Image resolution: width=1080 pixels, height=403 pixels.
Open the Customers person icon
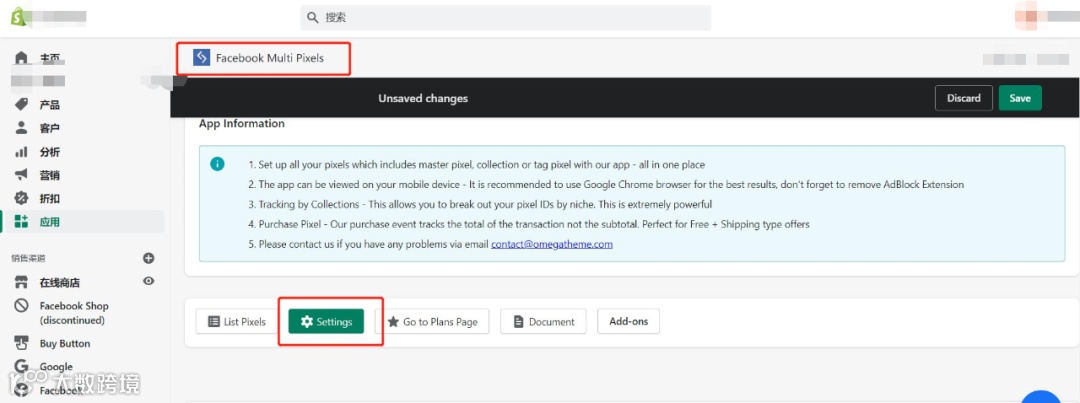pyautogui.click(x=21, y=128)
